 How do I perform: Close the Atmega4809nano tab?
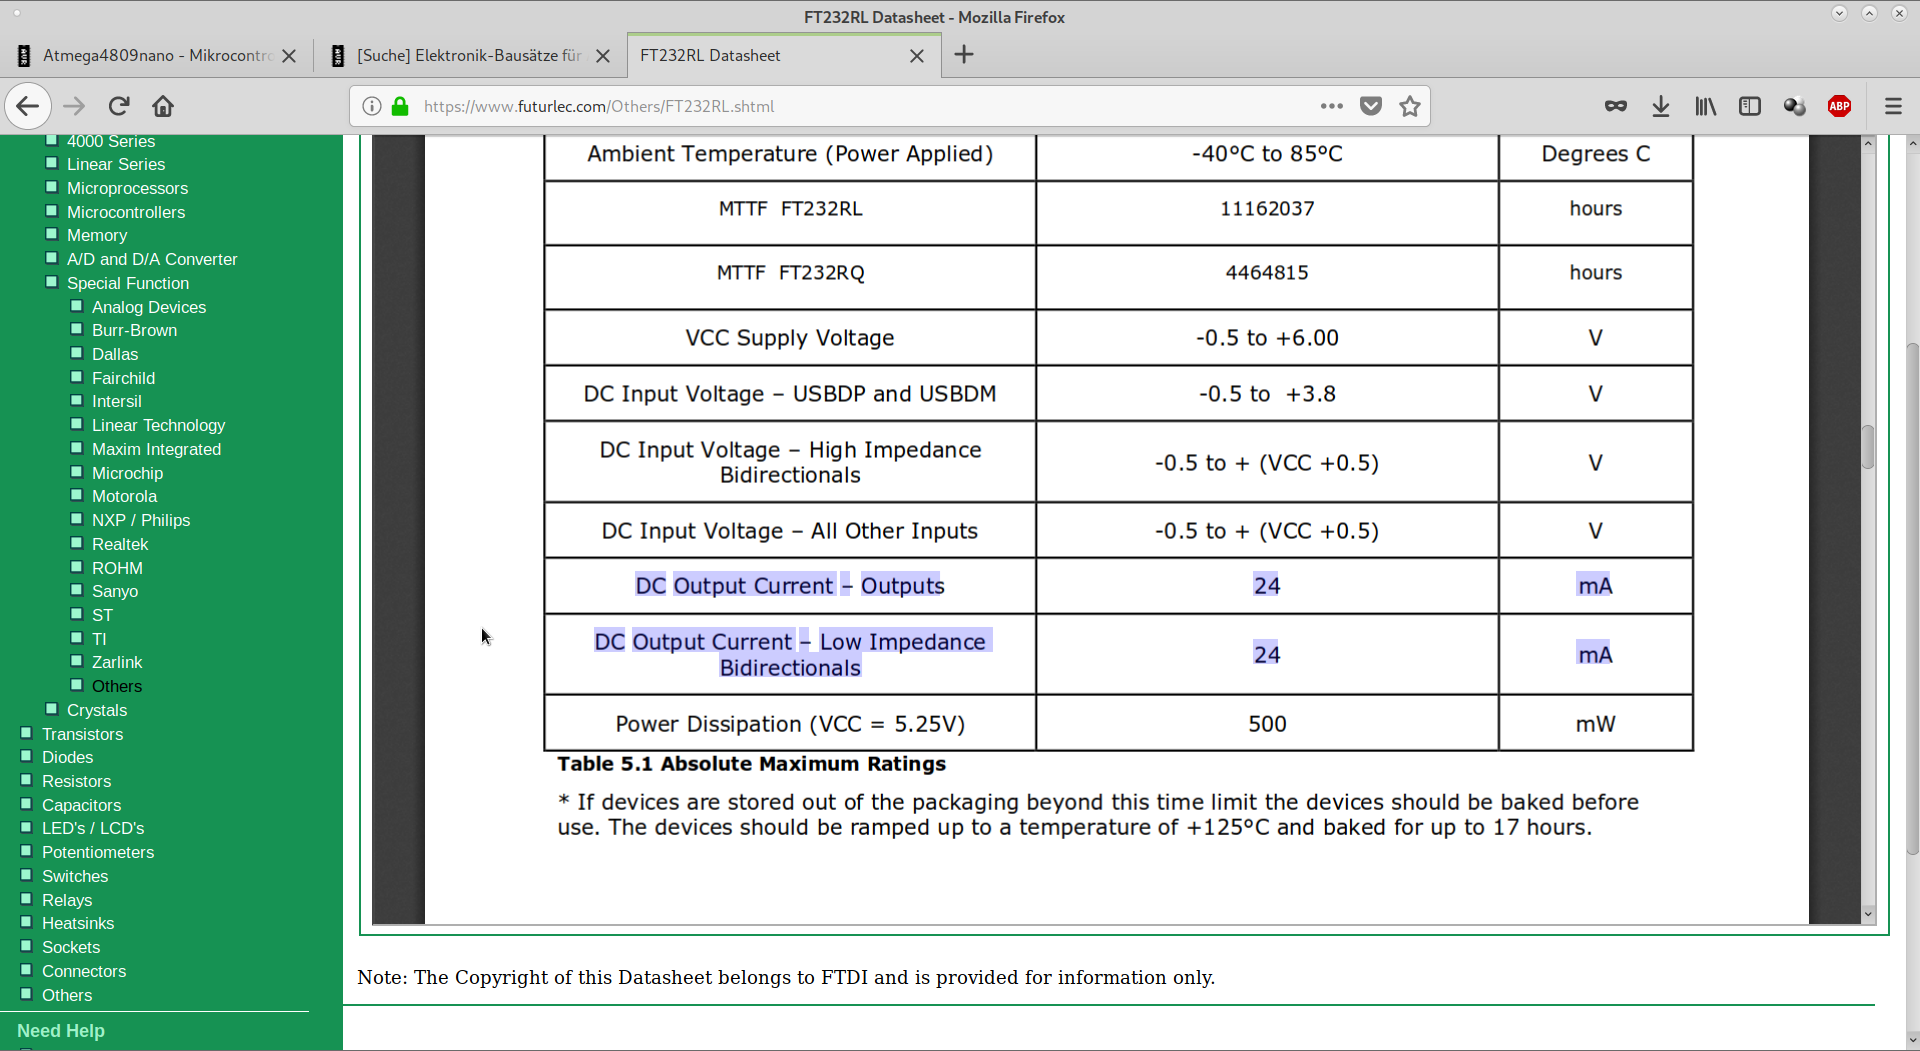pyautogui.click(x=289, y=56)
